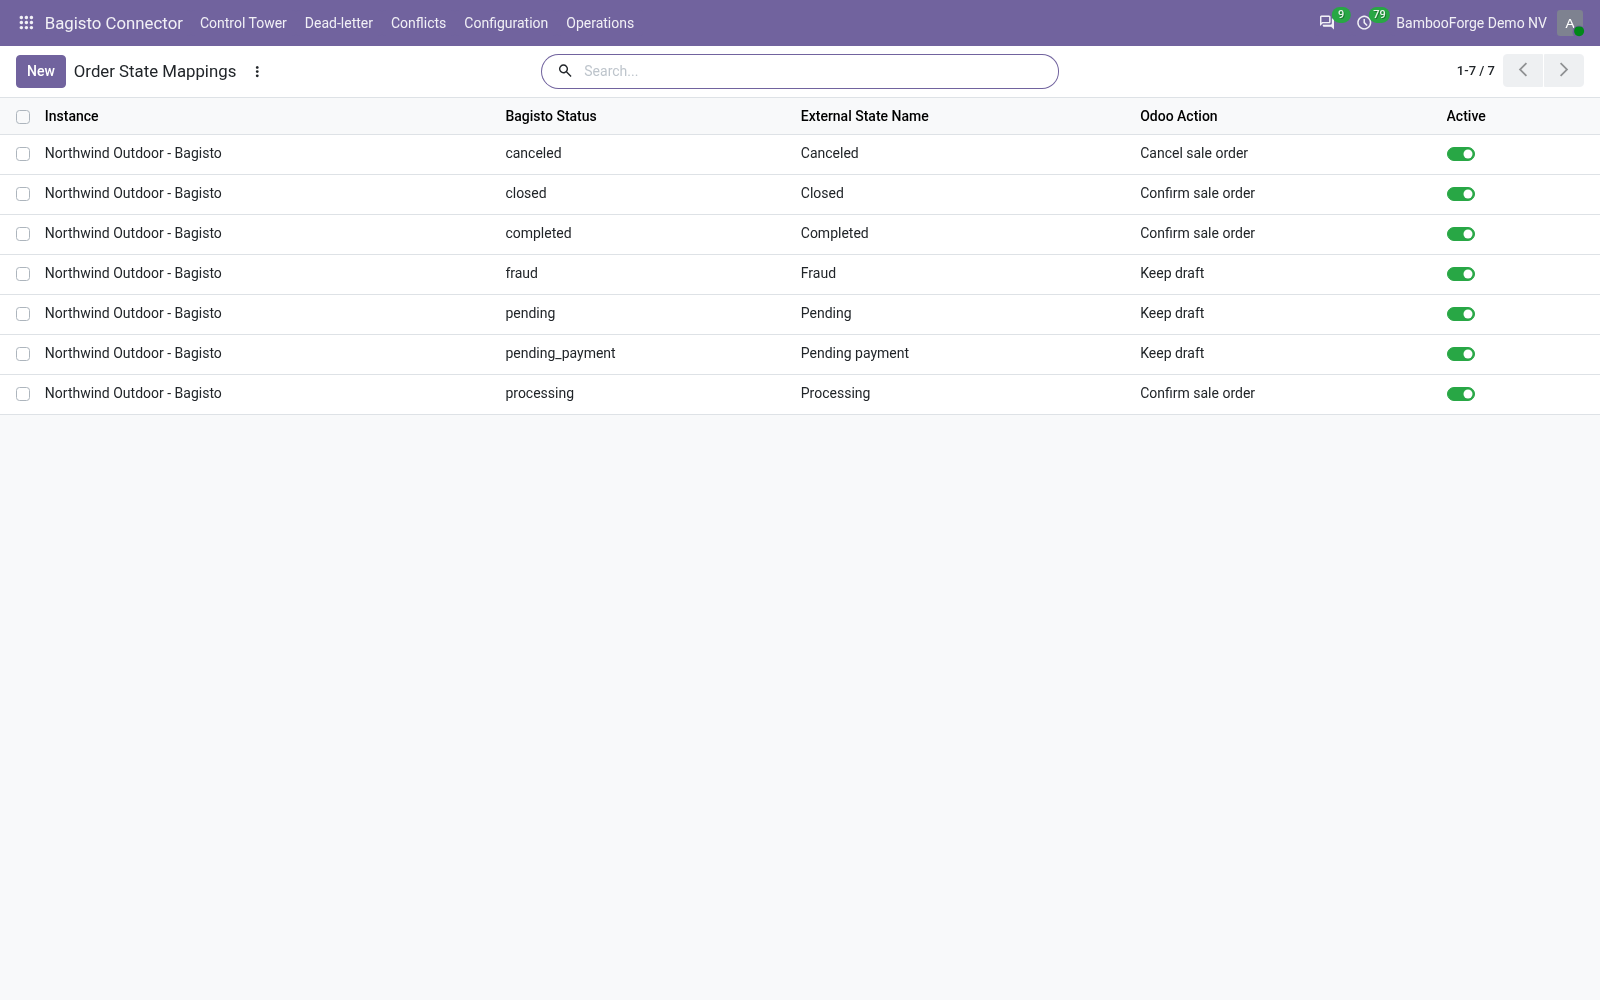Viewport: 1600px width, 1000px height.
Task: Disable Active toggle for pending mapping
Action: coord(1461,314)
